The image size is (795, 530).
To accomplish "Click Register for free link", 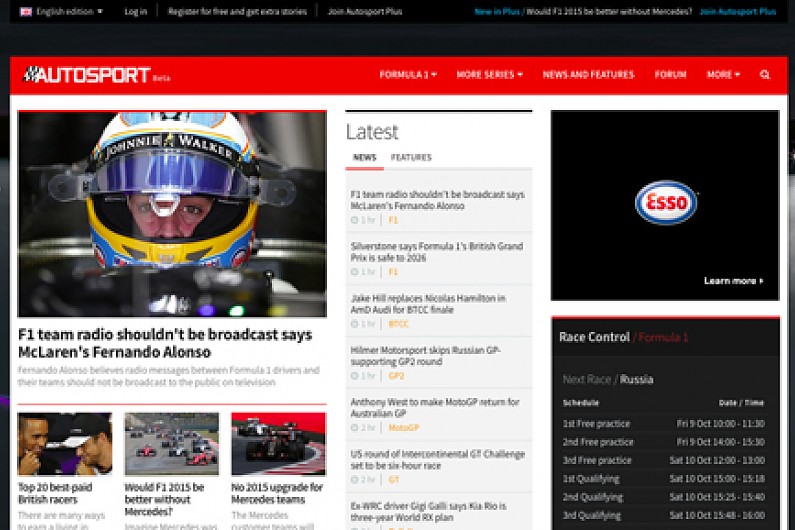I will tap(237, 11).
